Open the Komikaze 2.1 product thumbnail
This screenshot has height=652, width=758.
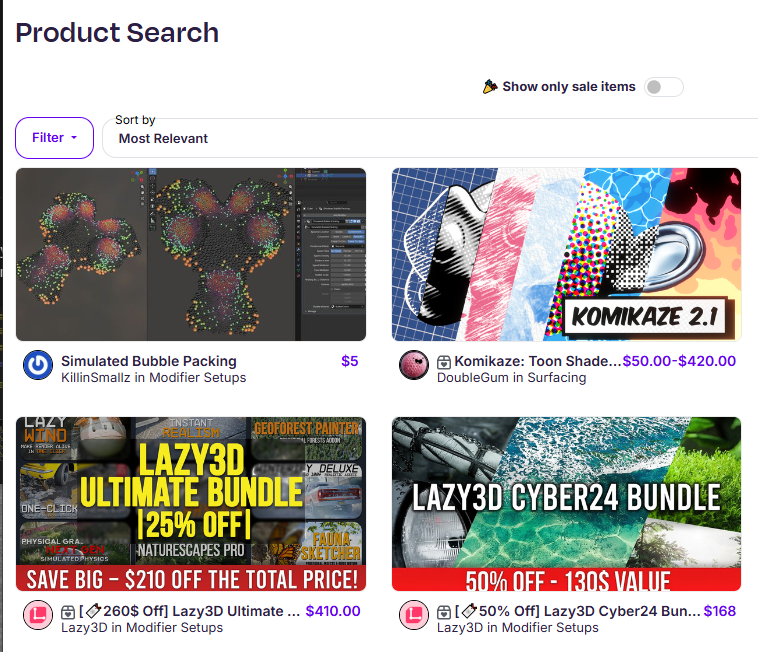tap(566, 254)
